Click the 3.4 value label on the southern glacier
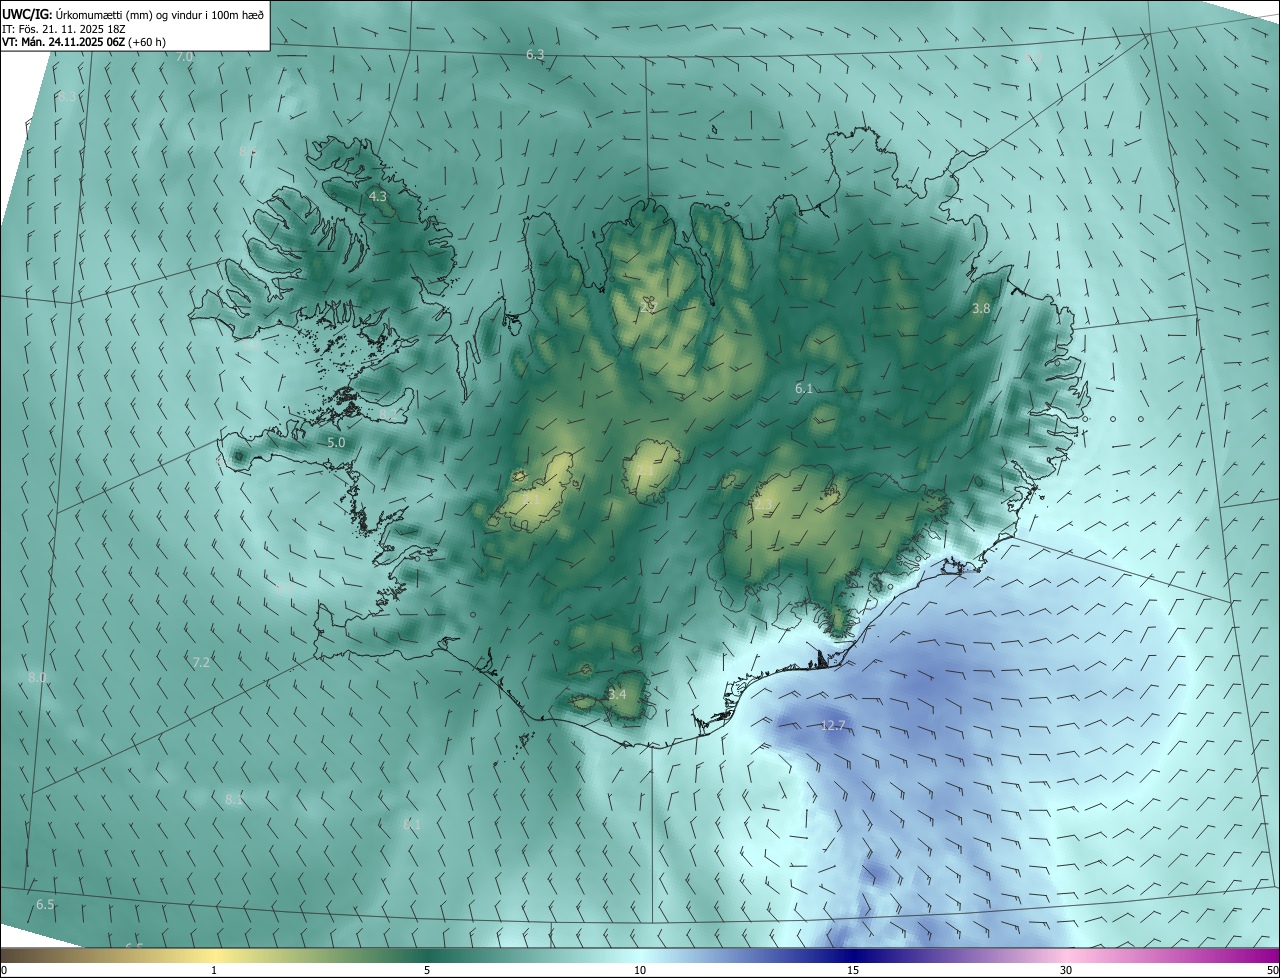Viewport: 1280px width, 978px height. [617, 694]
